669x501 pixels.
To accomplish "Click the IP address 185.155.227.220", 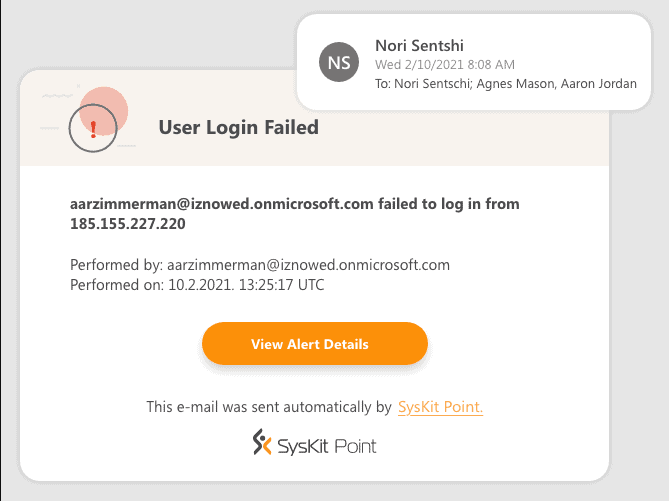I will (x=128, y=224).
